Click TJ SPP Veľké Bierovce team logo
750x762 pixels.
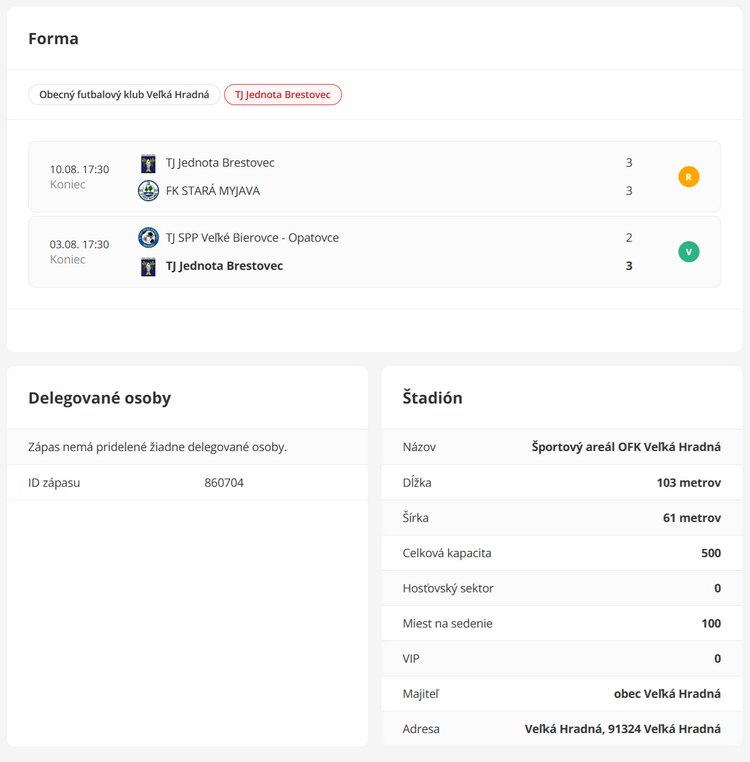148,238
